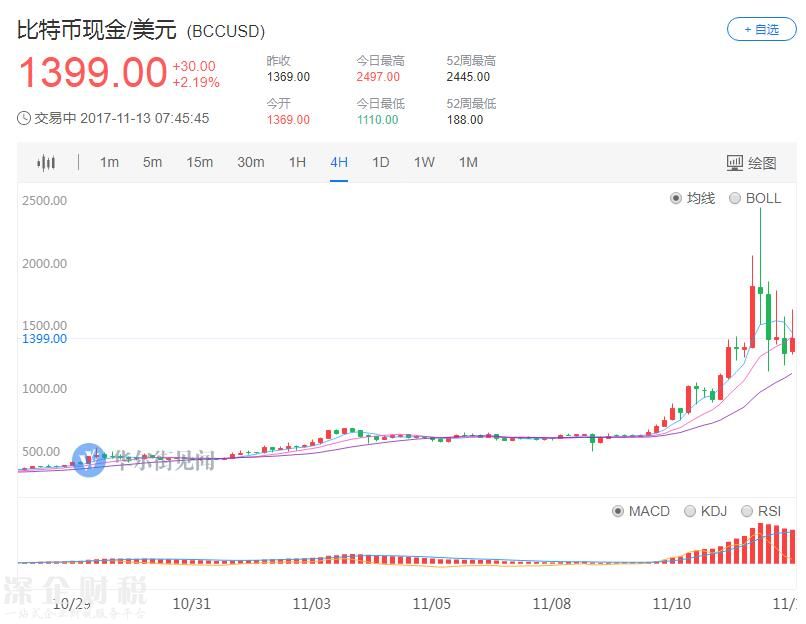Image resolution: width=806 pixels, height=624 pixels.
Task: Select the RSI indicator radio button
Action: [746, 511]
